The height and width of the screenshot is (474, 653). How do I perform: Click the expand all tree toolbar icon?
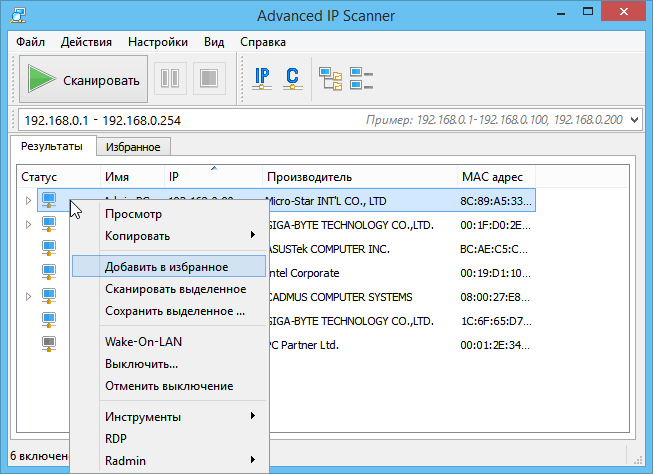tap(329, 77)
